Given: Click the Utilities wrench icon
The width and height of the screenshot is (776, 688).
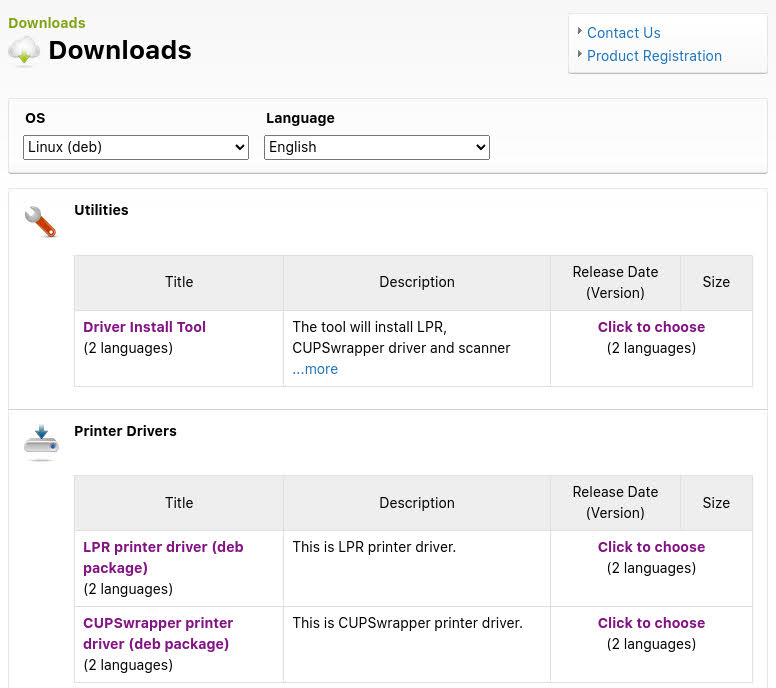Looking at the screenshot, I should tap(40, 221).
